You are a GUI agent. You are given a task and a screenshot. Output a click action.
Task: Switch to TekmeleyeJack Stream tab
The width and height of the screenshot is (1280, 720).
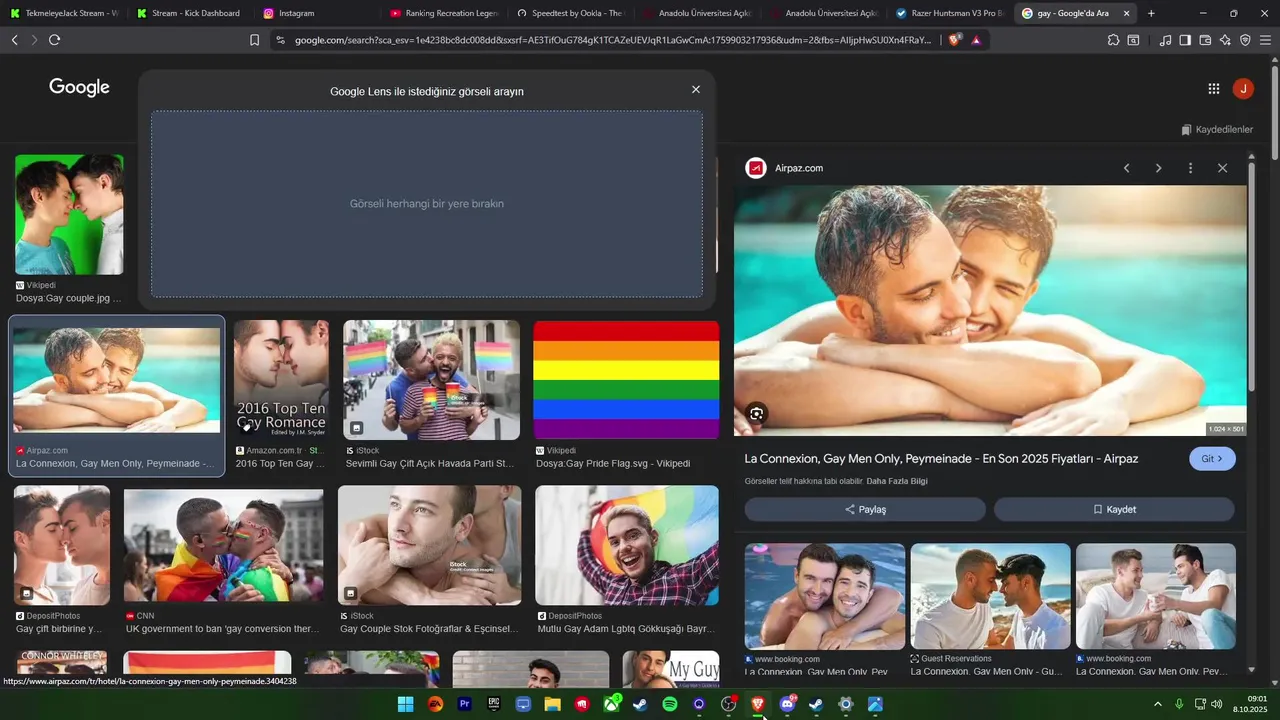65,13
